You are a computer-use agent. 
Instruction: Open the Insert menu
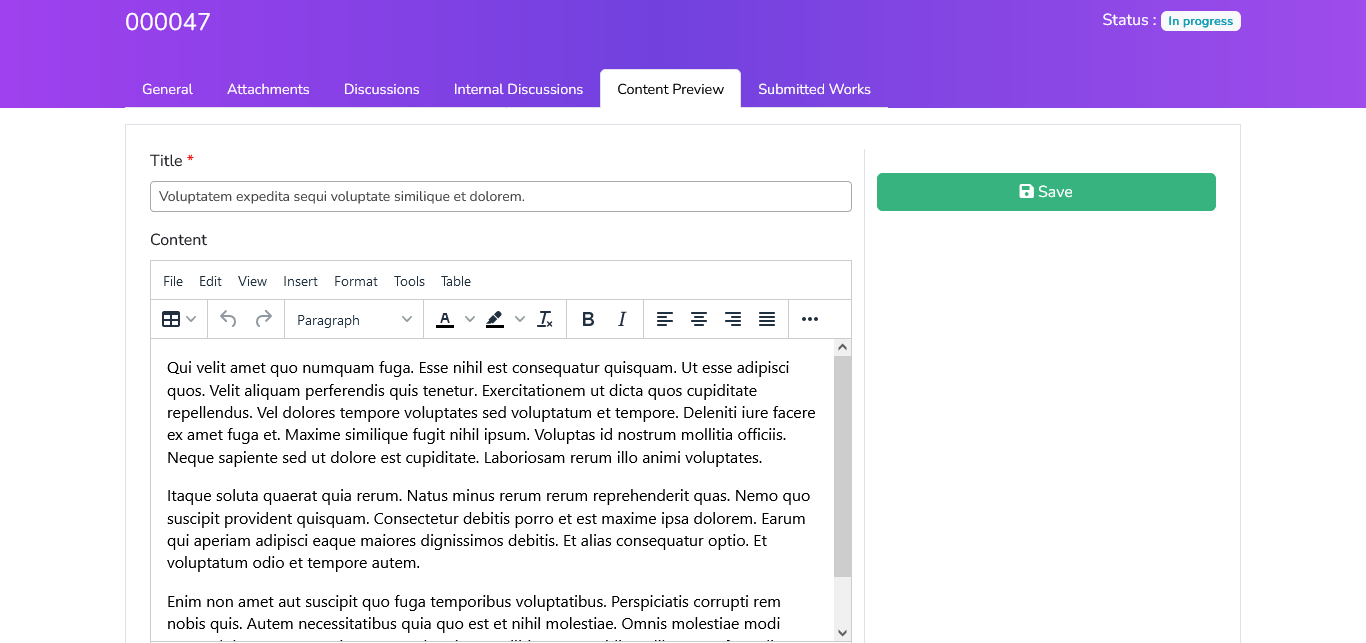(x=300, y=281)
